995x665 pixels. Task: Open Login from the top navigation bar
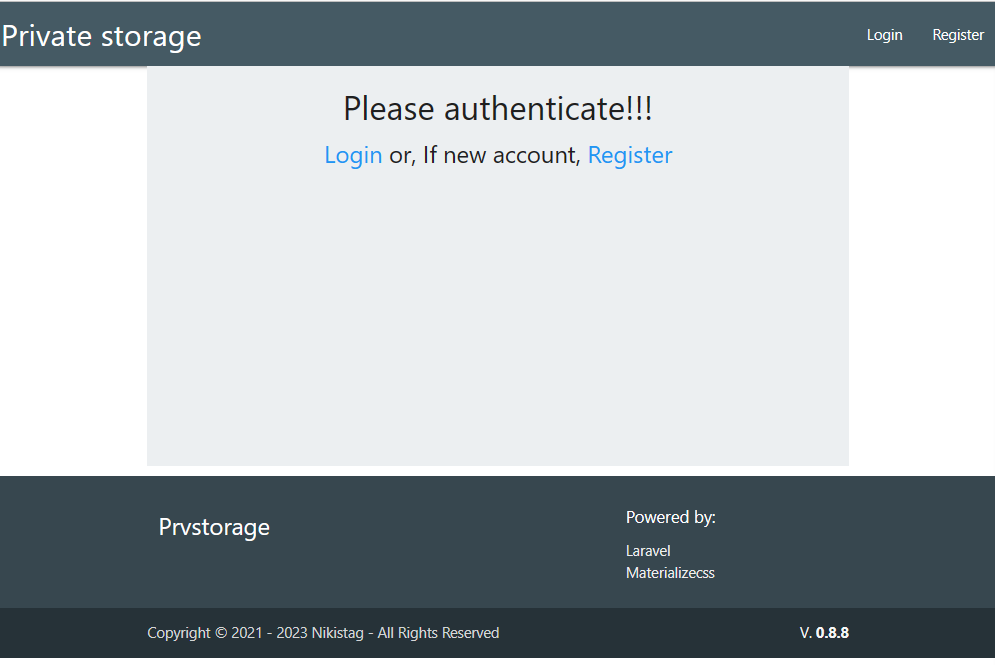pos(884,35)
